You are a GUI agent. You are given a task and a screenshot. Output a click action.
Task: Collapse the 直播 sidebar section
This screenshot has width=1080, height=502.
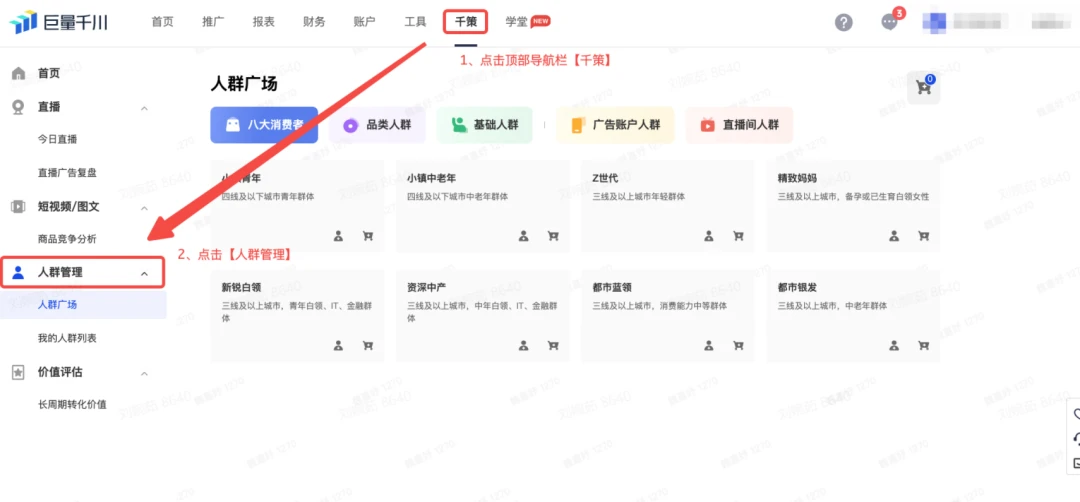(144, 108)
